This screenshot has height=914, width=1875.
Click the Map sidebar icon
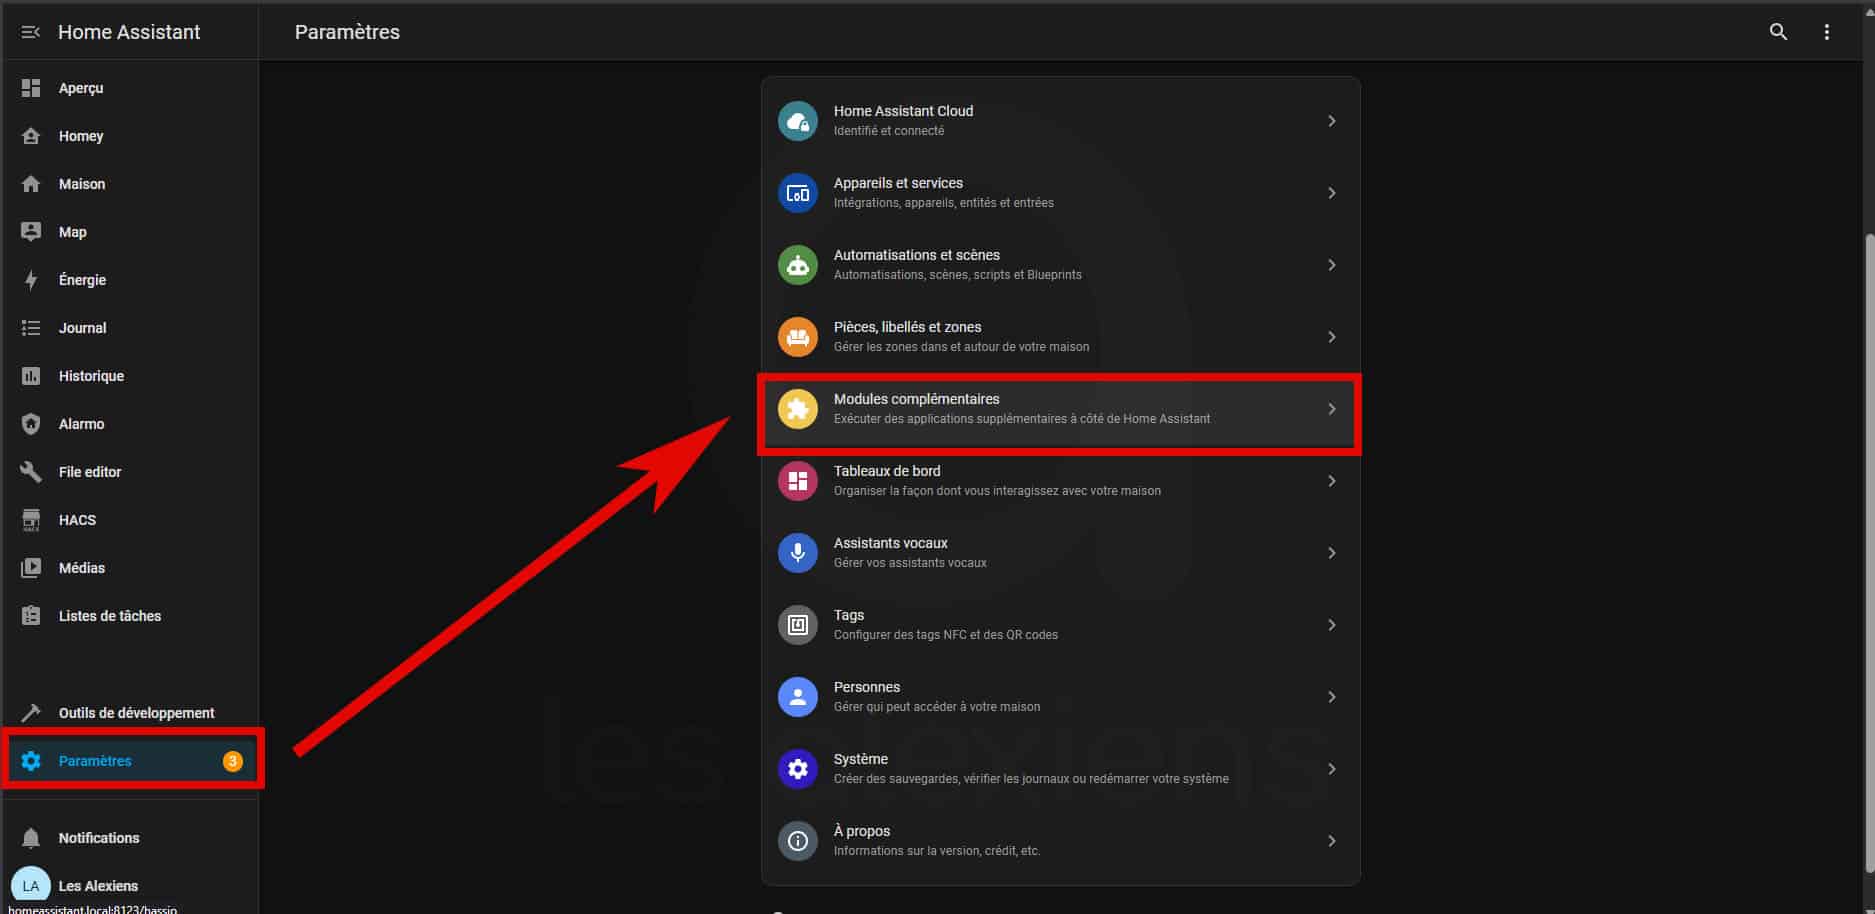click(x=31, y=232)
